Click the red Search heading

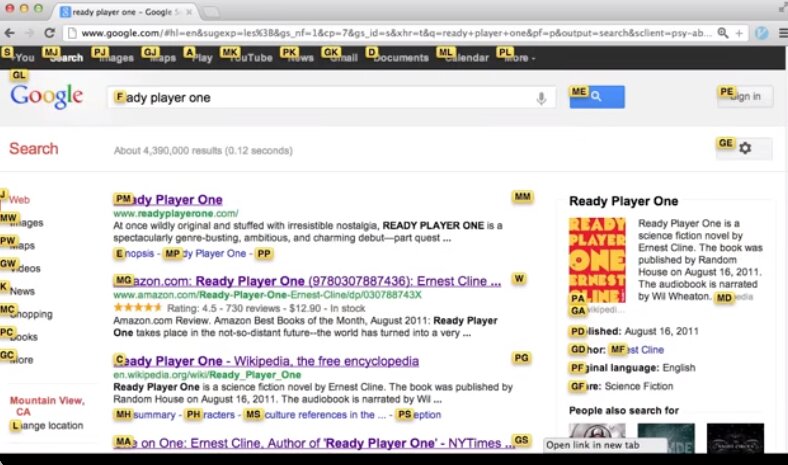pyautogui.click(x=34, y=149)
